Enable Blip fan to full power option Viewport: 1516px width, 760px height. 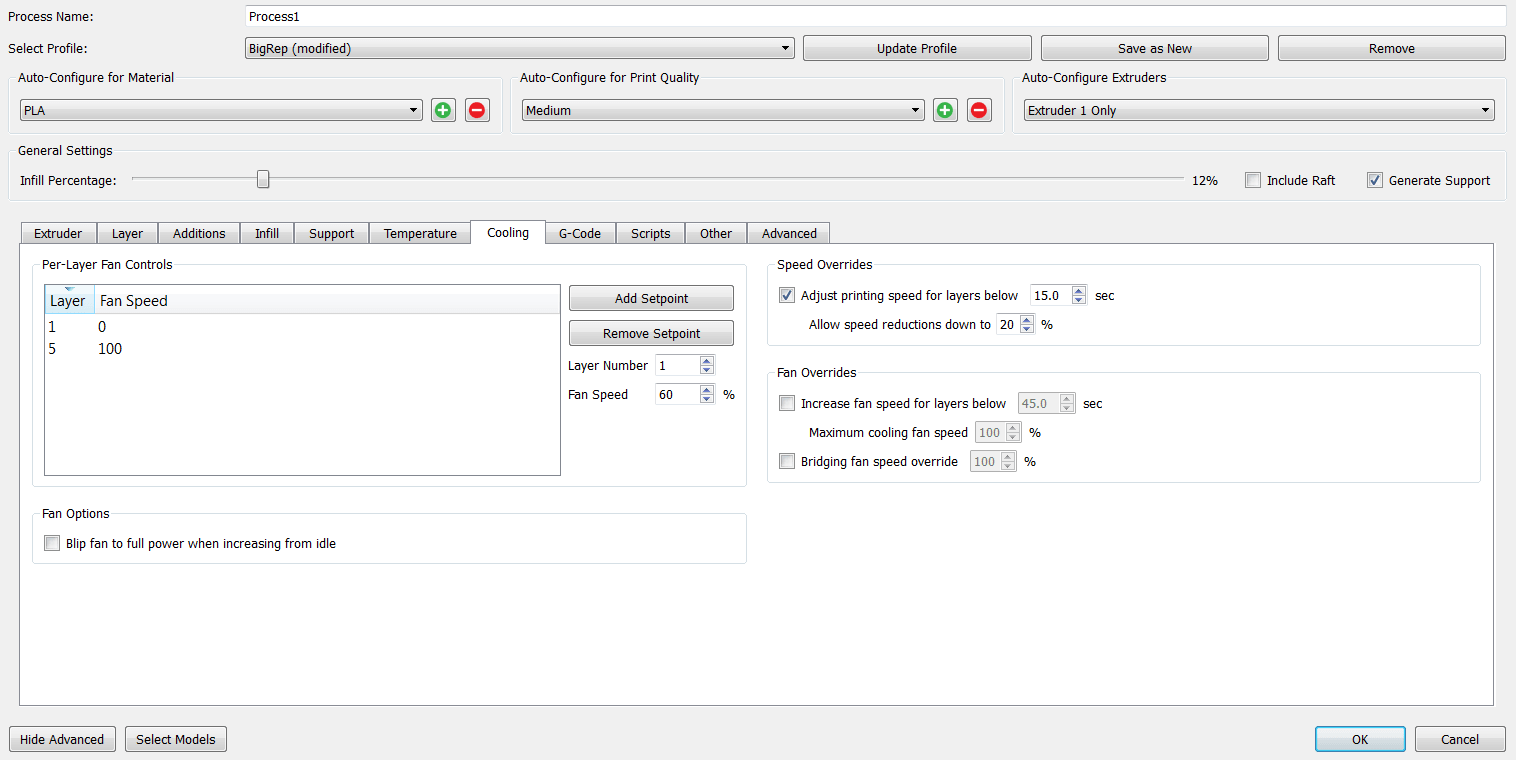(52, 544)
